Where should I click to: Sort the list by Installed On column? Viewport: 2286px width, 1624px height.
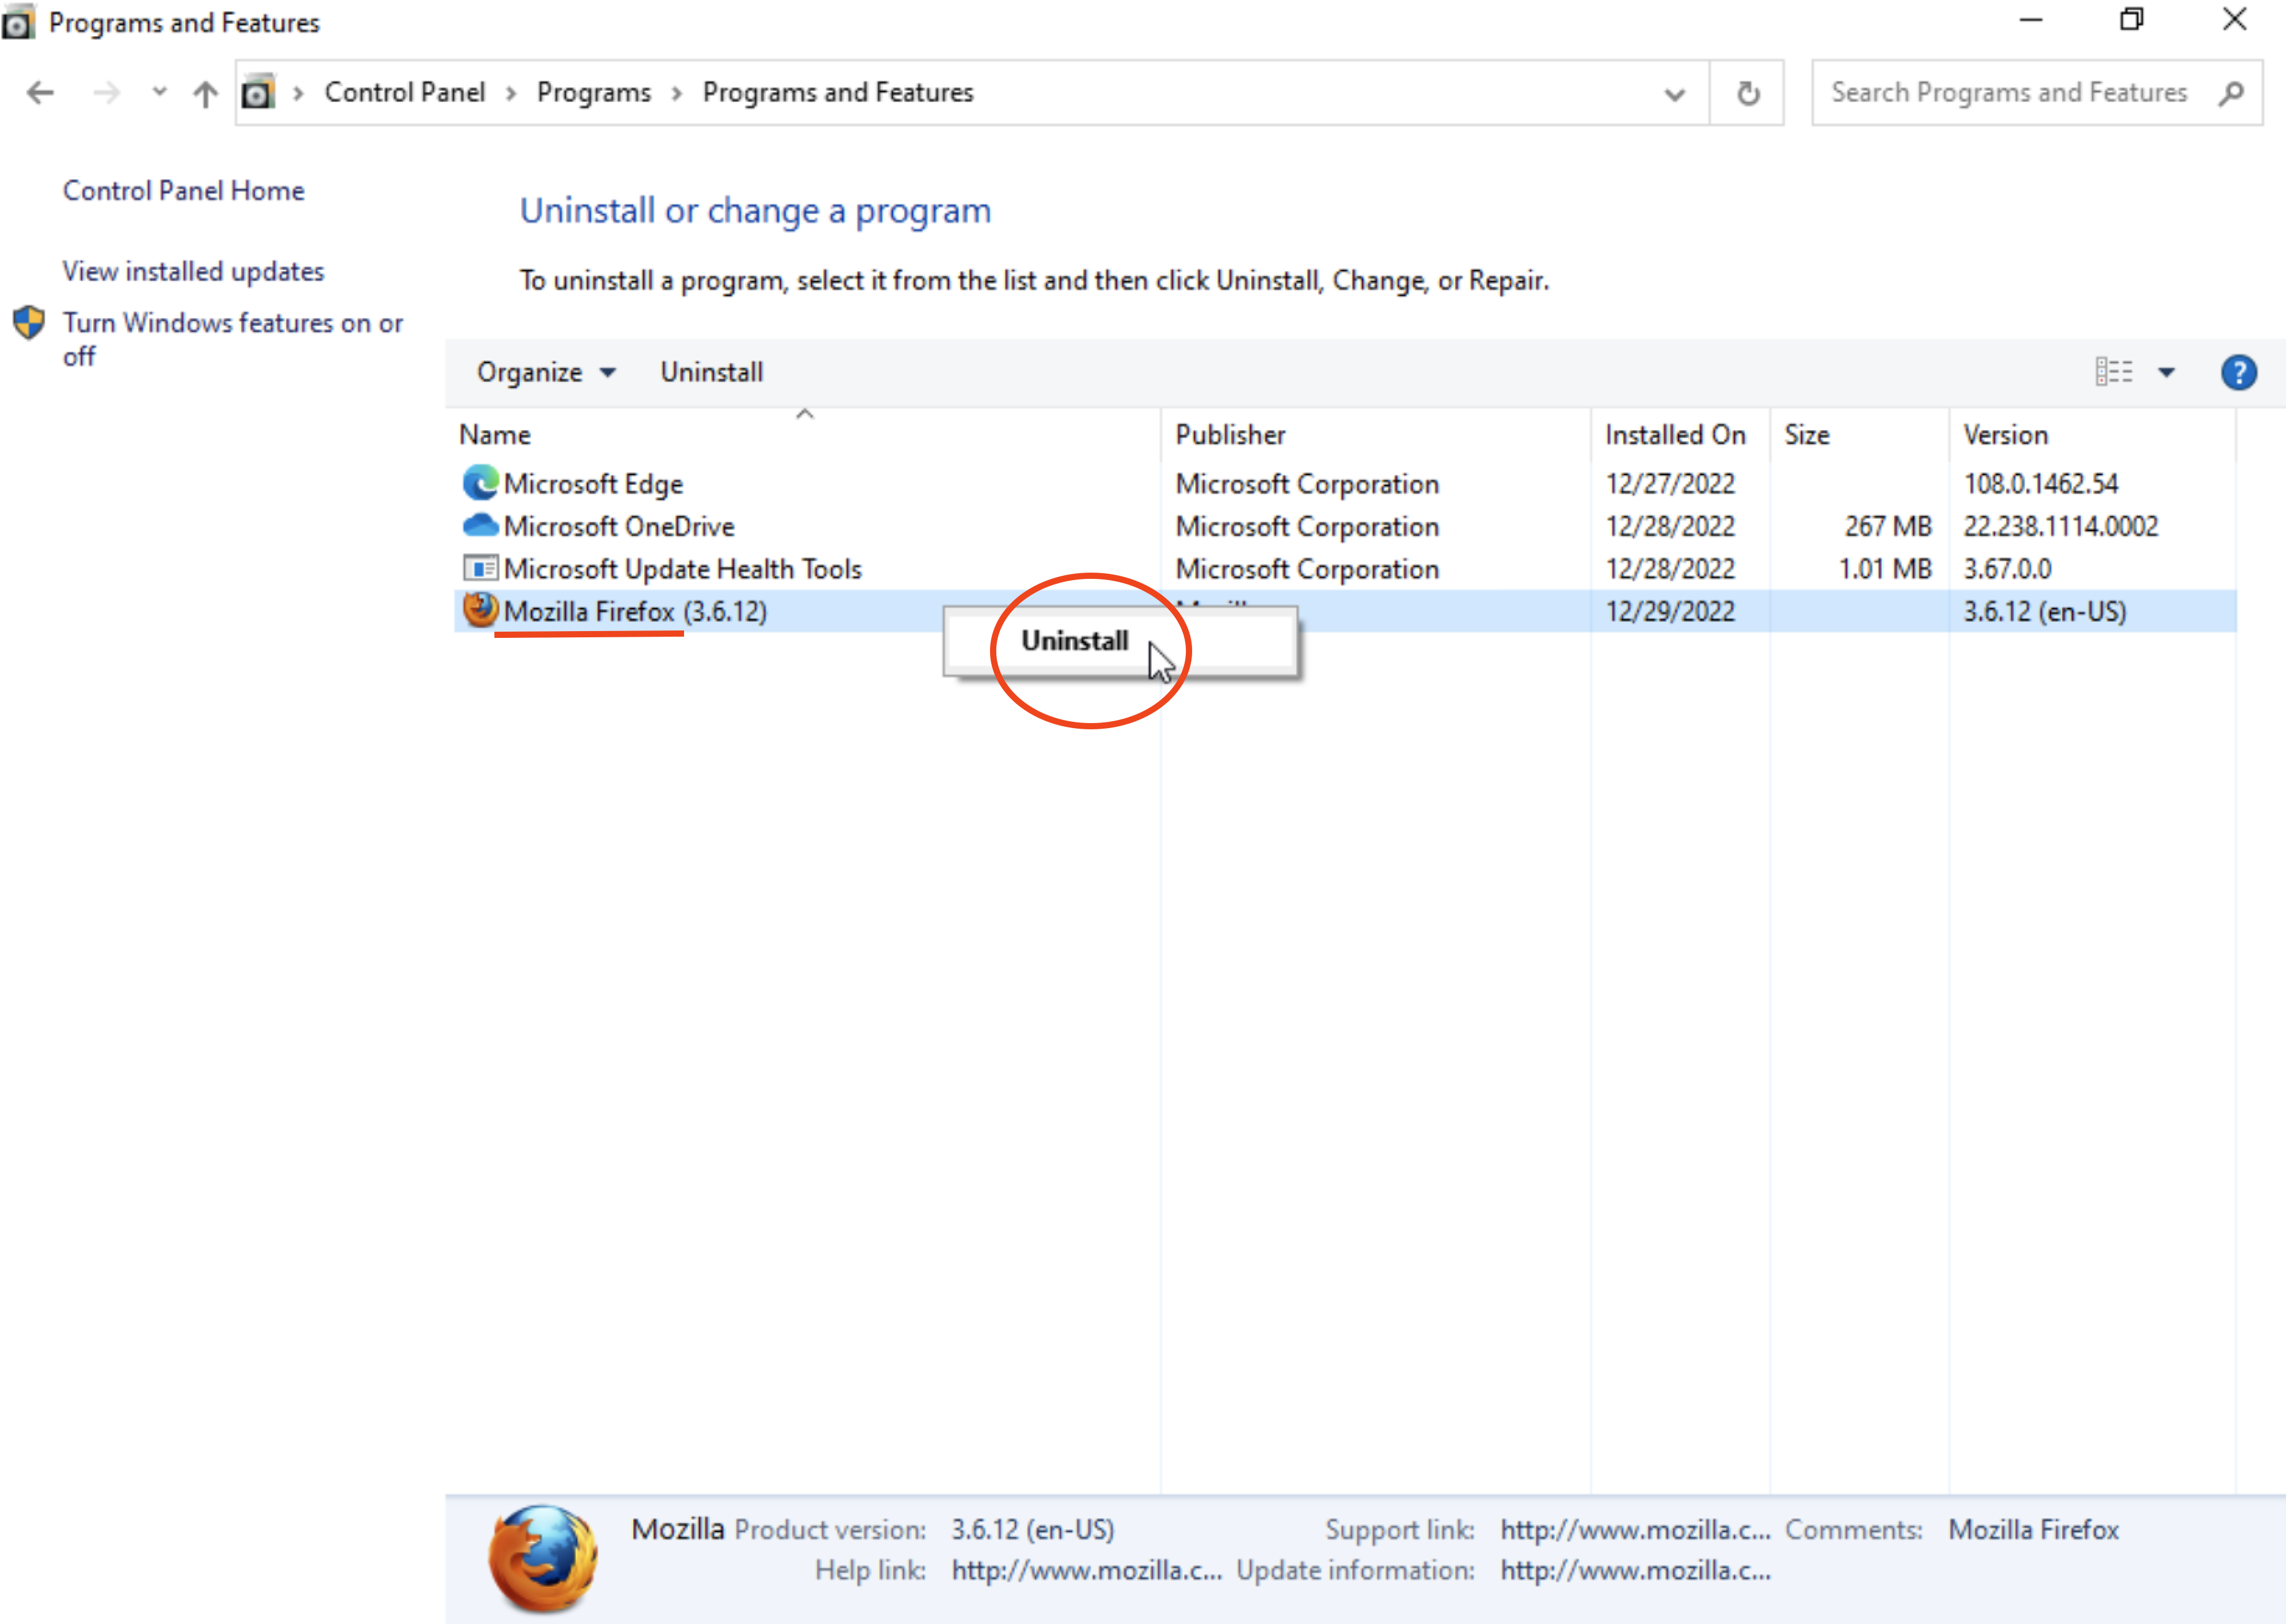(x=1675, y=435)
